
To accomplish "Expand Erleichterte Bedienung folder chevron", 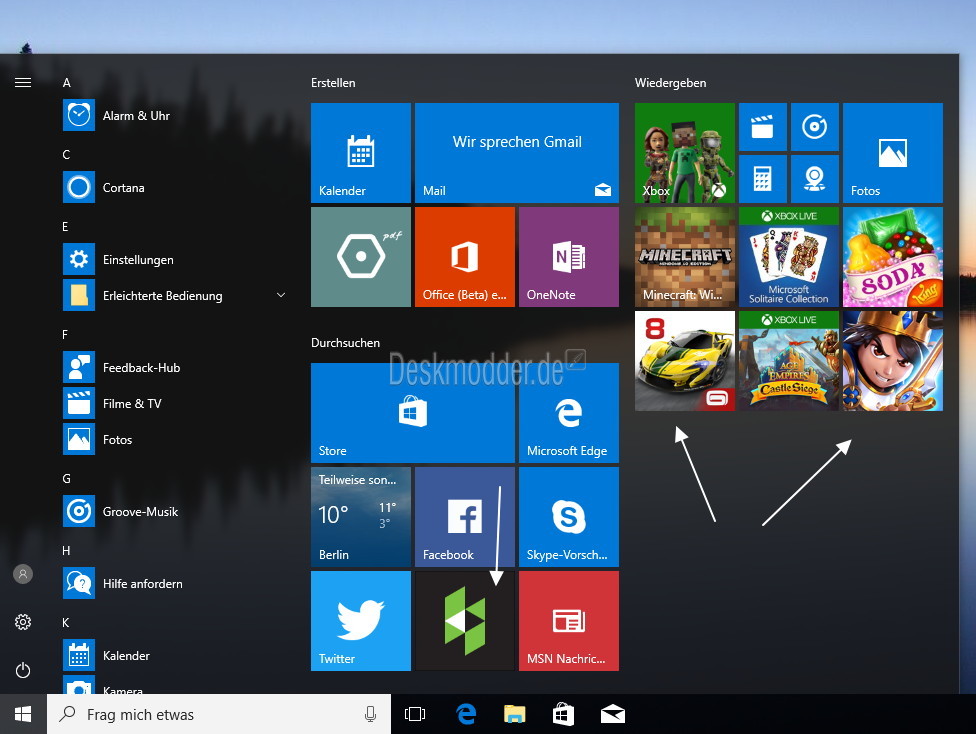I will coord(281,295).
